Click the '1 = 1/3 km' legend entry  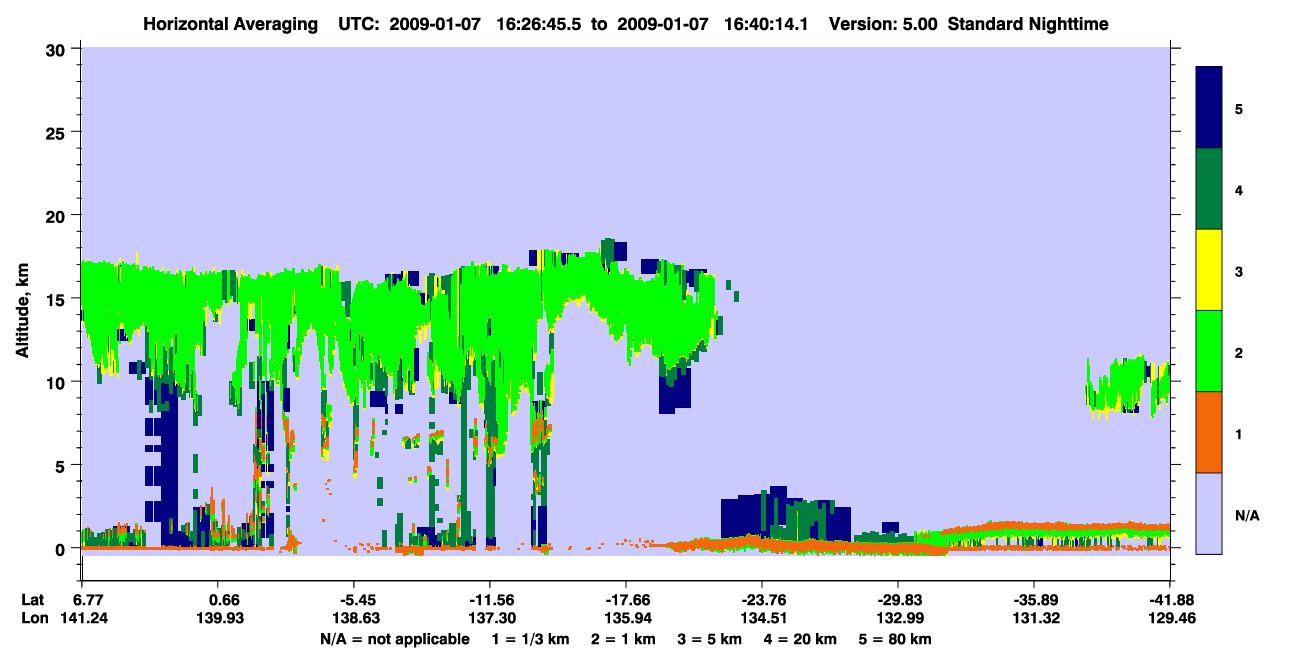530,639
